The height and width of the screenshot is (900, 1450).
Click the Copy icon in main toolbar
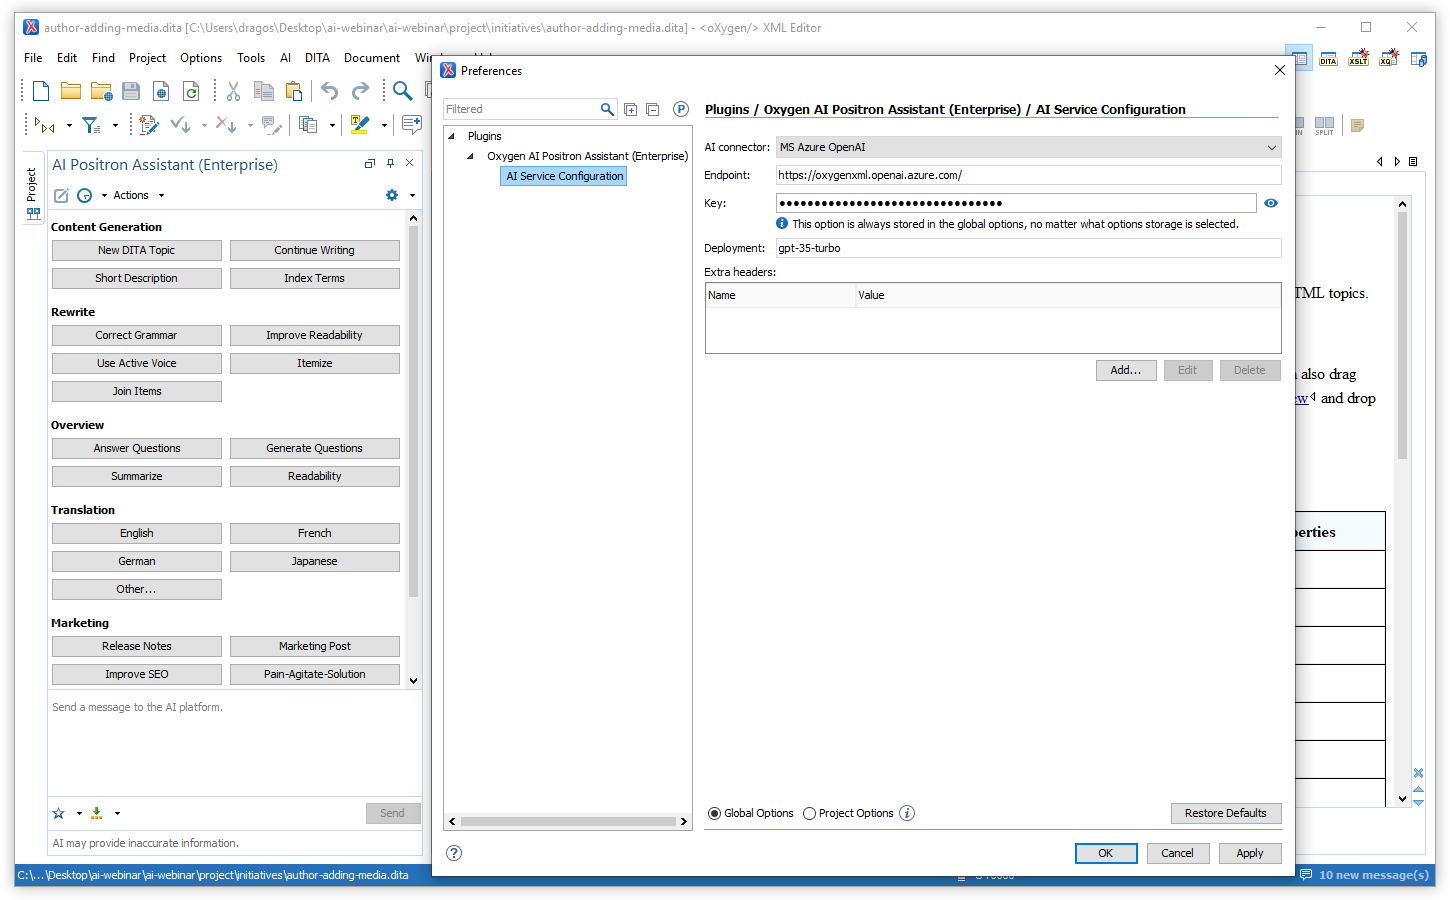point(264,91)
